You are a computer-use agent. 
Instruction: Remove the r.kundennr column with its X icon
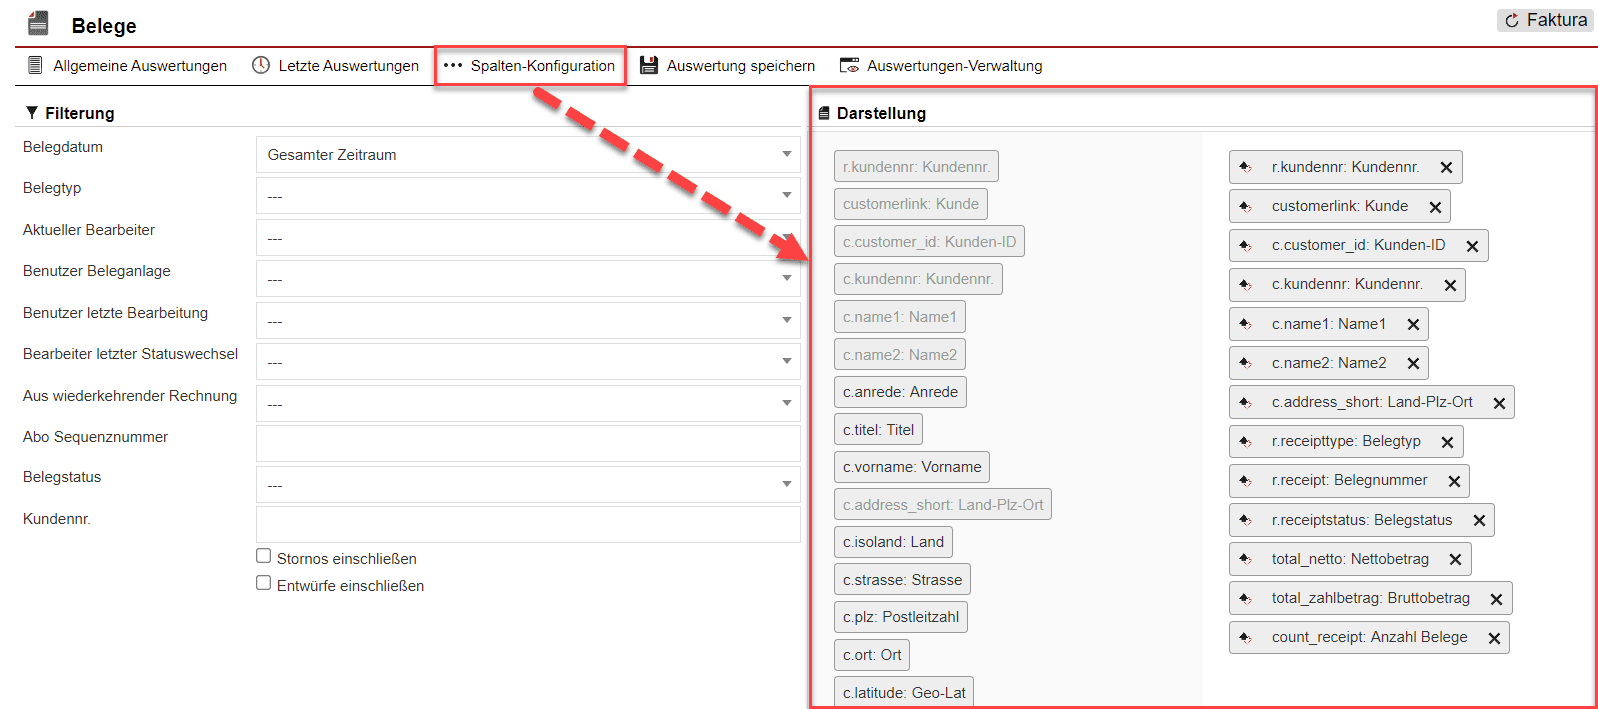pos(1446,168)
